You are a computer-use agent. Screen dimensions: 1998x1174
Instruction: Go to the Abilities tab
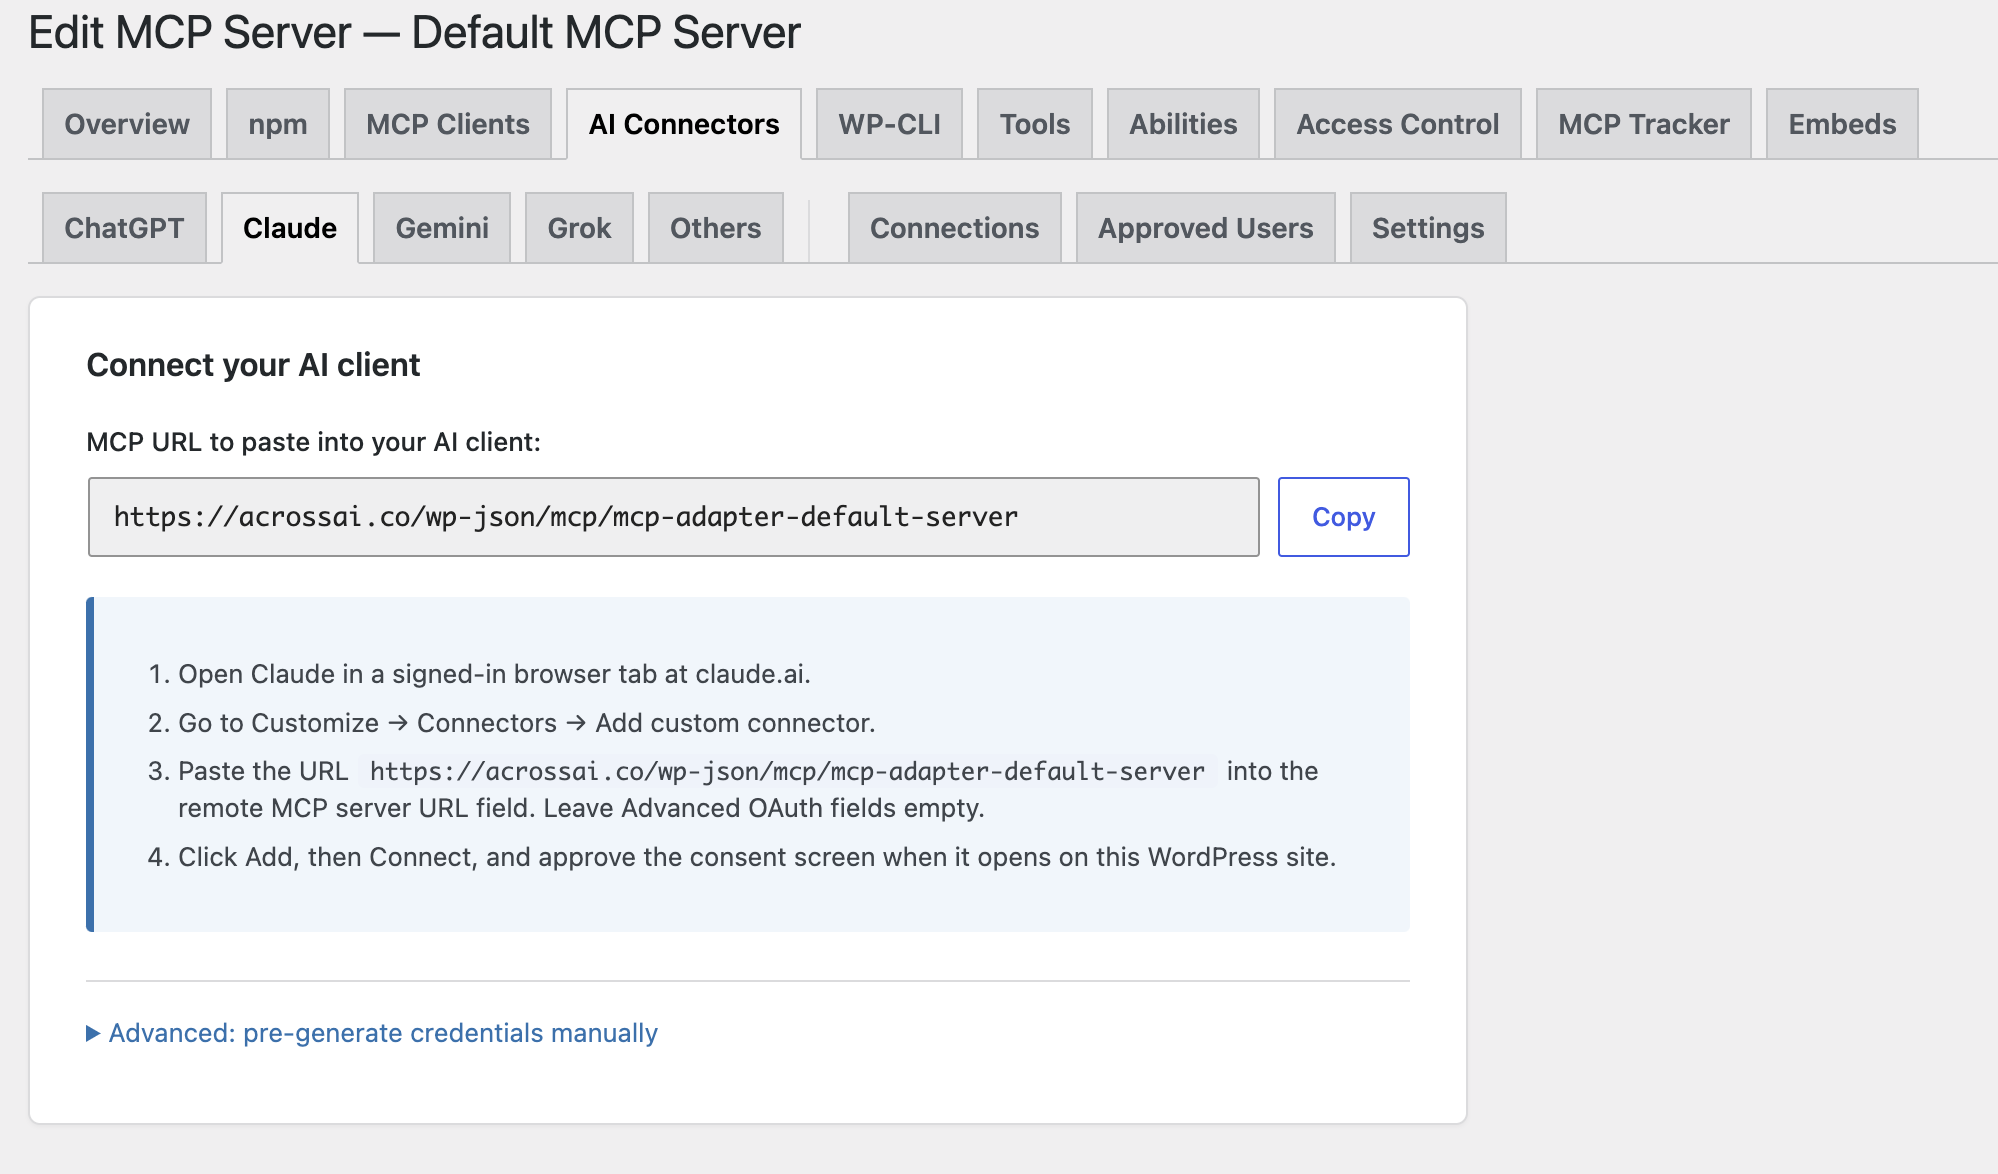point(1183,124)
